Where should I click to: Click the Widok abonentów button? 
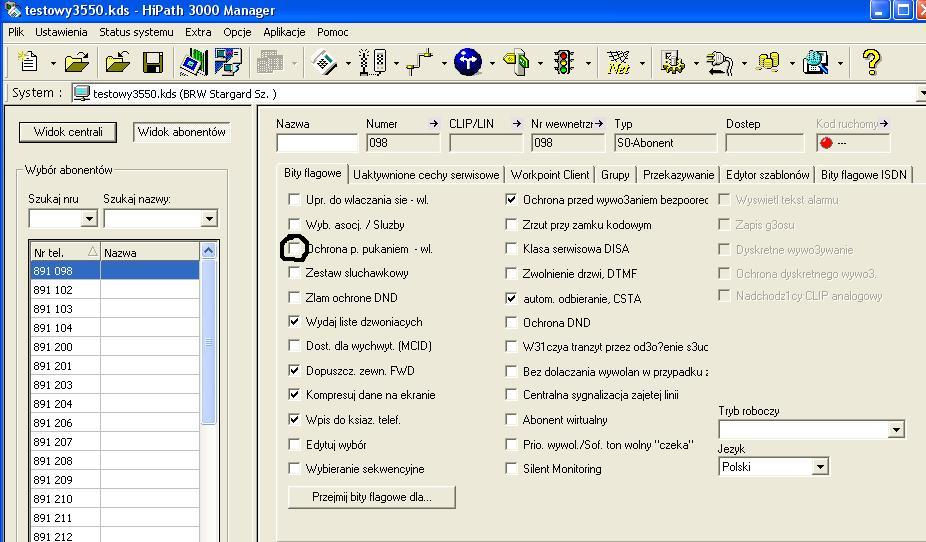pos(181,132)
